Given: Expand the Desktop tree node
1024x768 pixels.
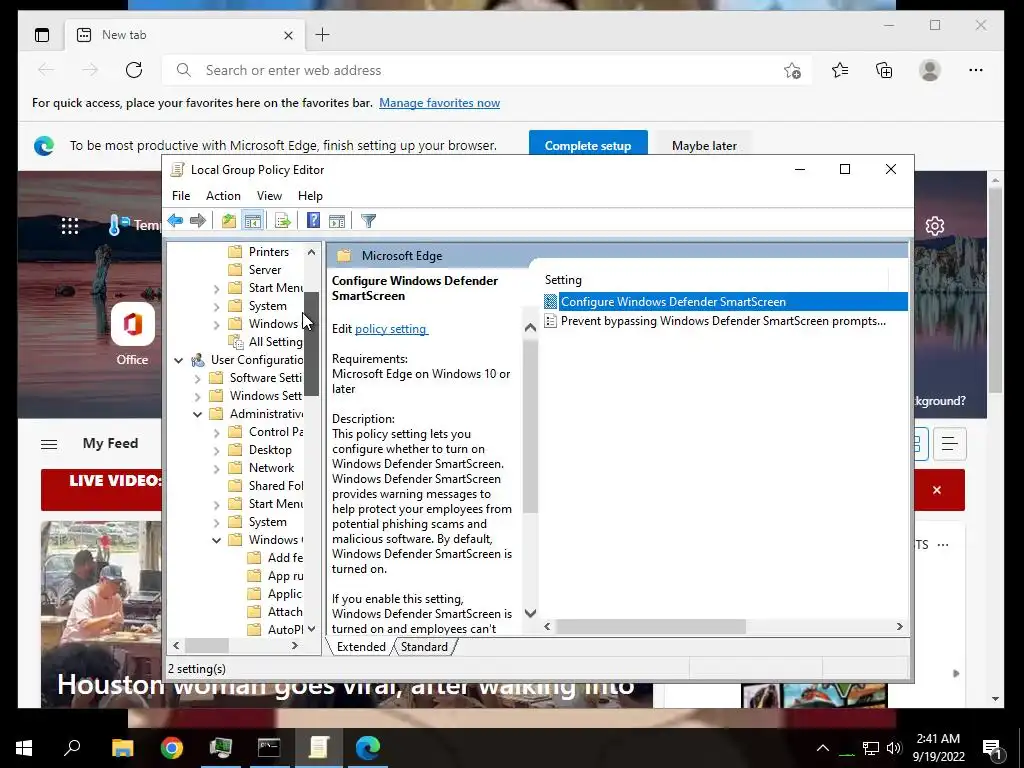Looking at the screenshot, I should (216, 451).
